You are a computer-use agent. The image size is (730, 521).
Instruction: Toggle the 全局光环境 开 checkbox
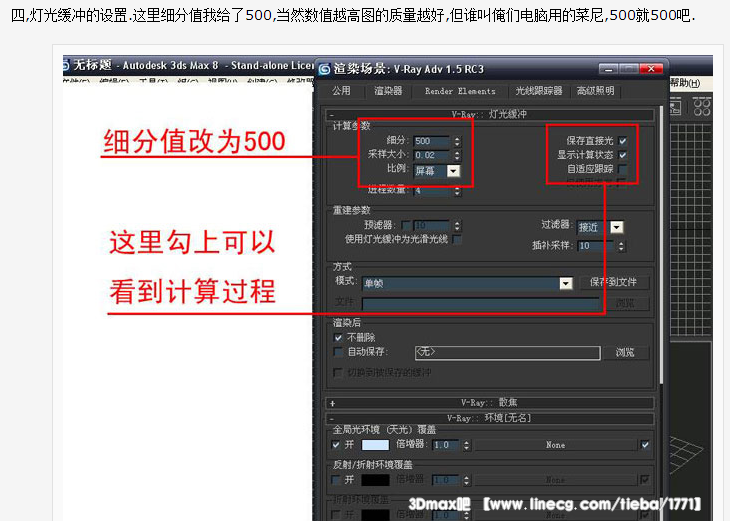(x=336, y=445)
